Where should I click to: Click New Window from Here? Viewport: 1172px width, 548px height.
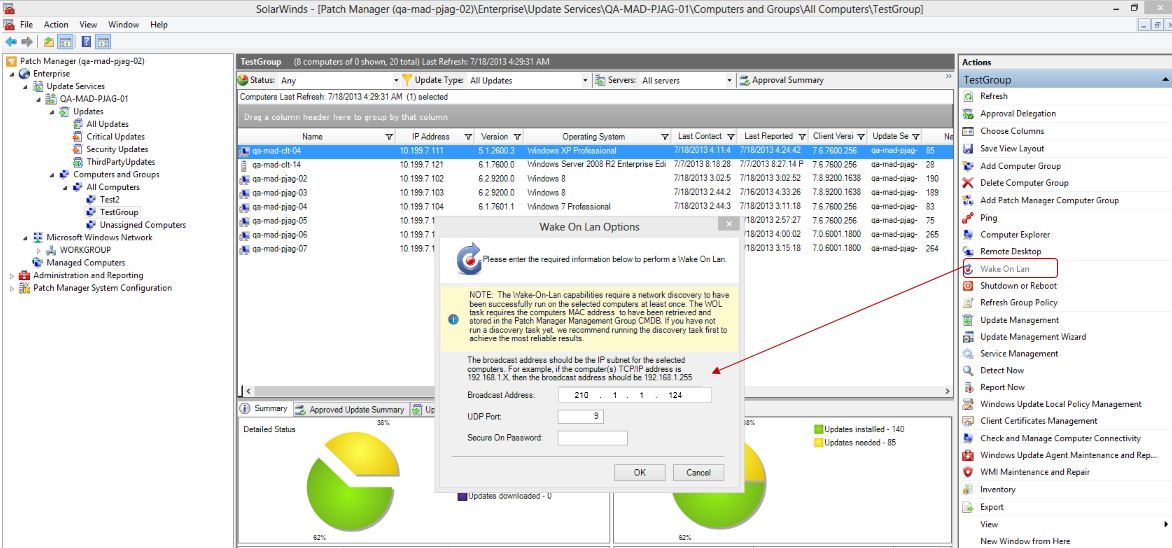pos(1025,541)
